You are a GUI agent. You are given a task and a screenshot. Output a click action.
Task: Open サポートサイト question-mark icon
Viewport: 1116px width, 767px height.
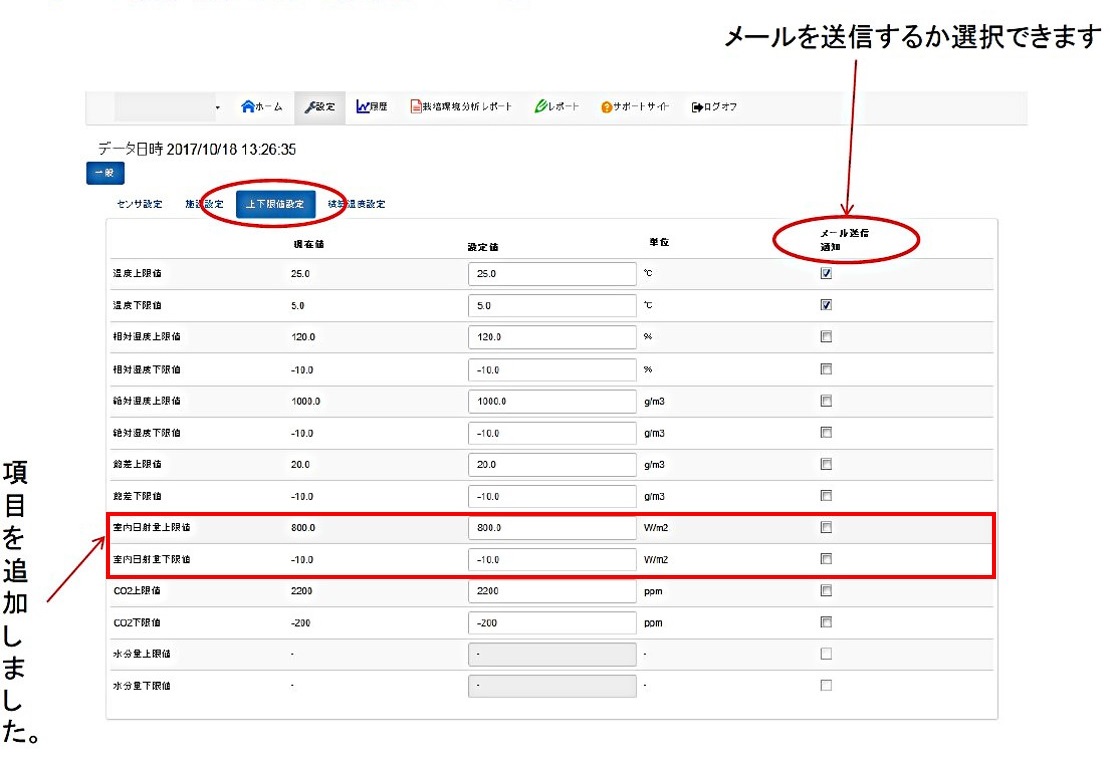pyautogui.click(x=606, y=107)
